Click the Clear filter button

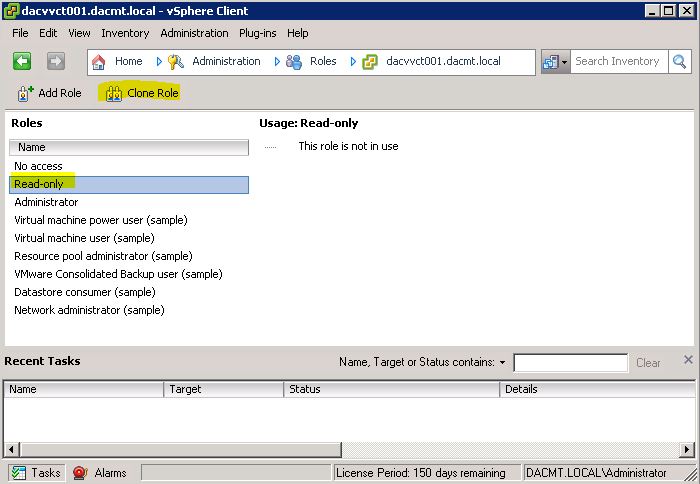pyautogui.click(x=648, y=363)
